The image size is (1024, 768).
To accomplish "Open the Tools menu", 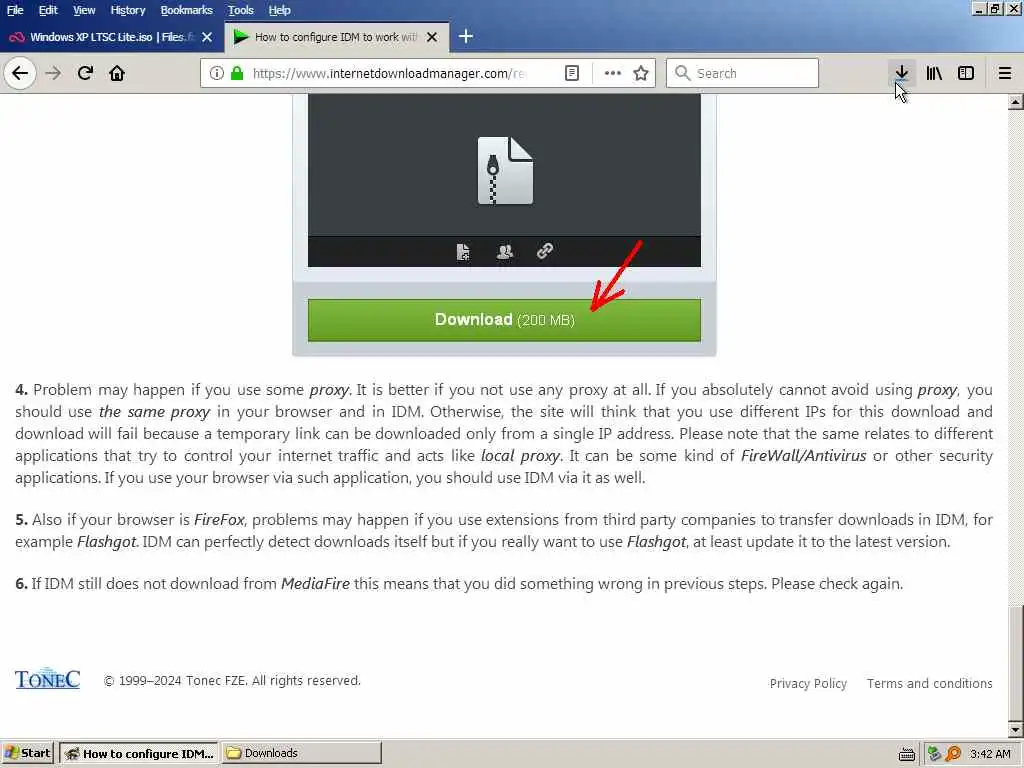I will click(x=240, y=10).
